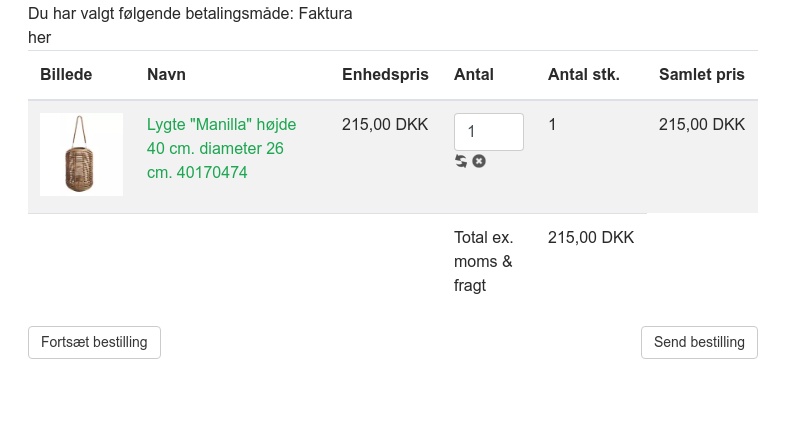The height and width of the screenshot is (422, 788).
Task: Click the chosen payment method text Faktura
Action: click(x=325, y=14)
